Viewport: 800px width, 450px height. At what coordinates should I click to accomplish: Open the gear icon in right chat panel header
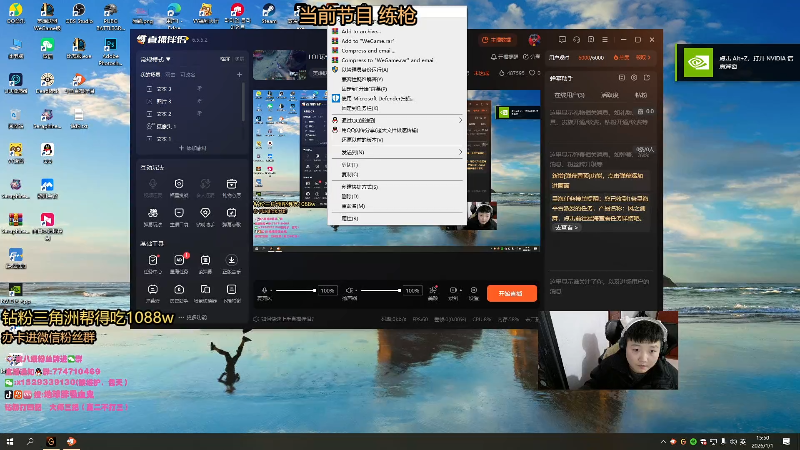pos(634,78)
